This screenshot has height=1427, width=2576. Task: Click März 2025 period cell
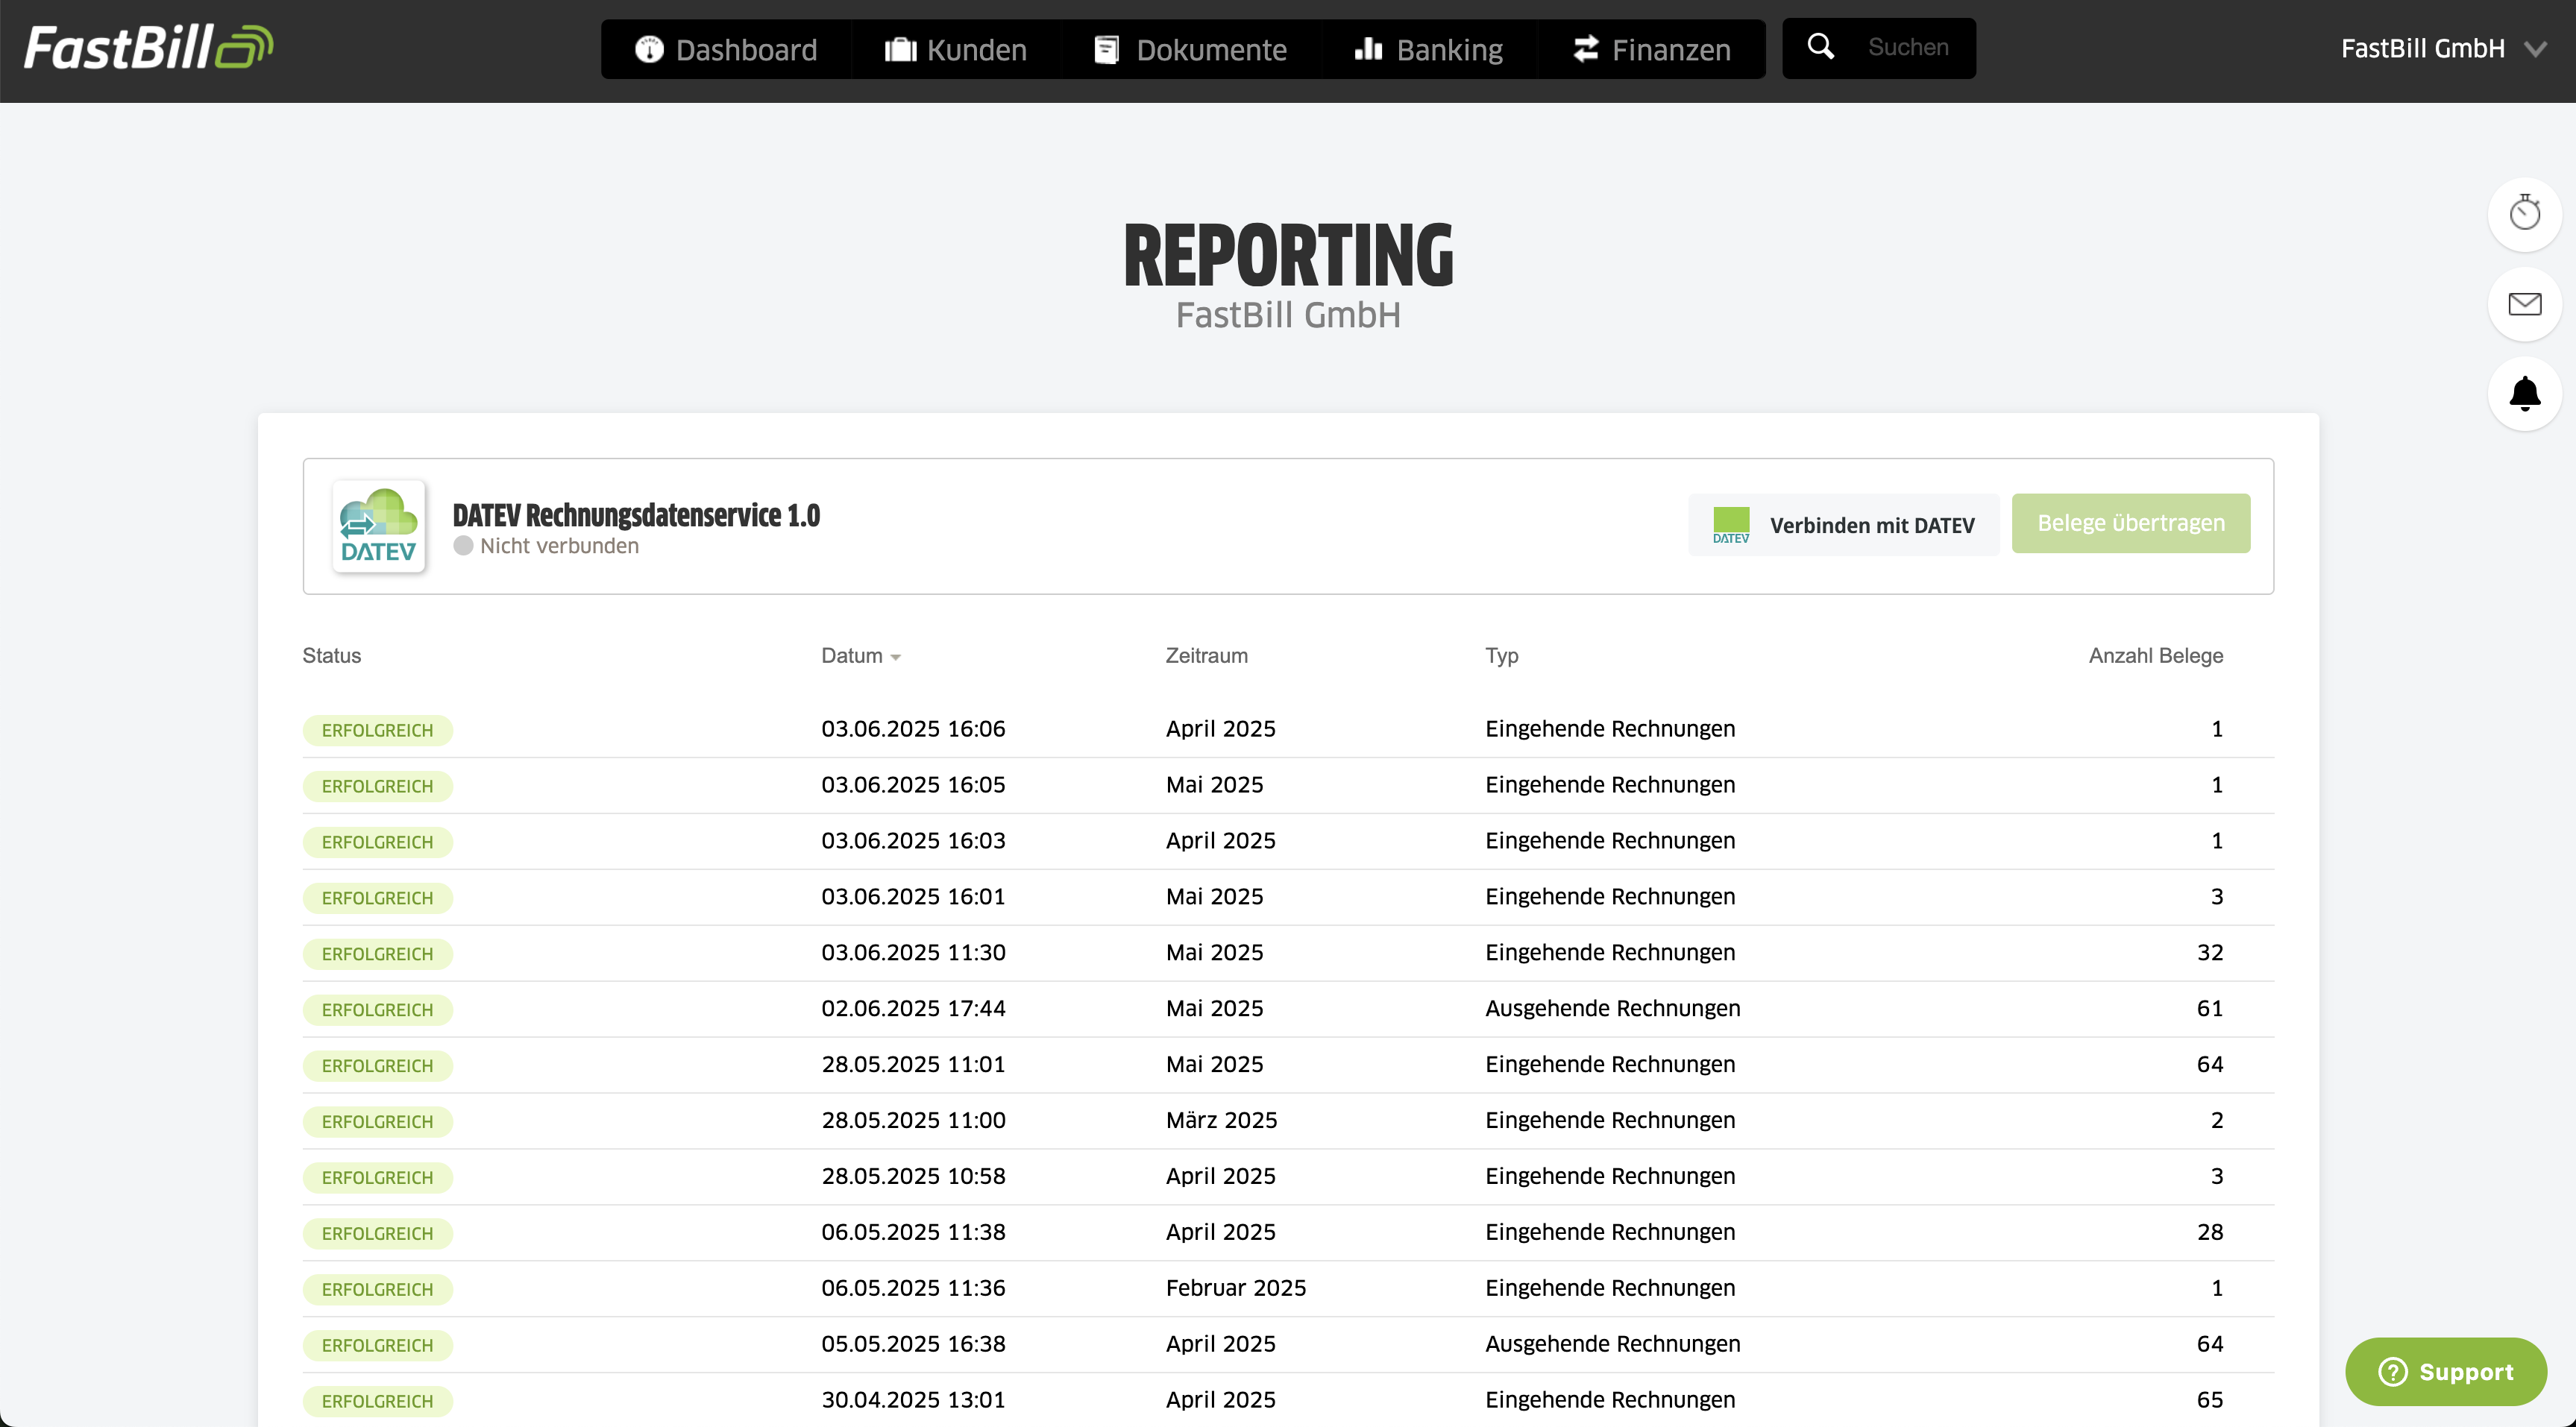(x=1221, y=1121)
